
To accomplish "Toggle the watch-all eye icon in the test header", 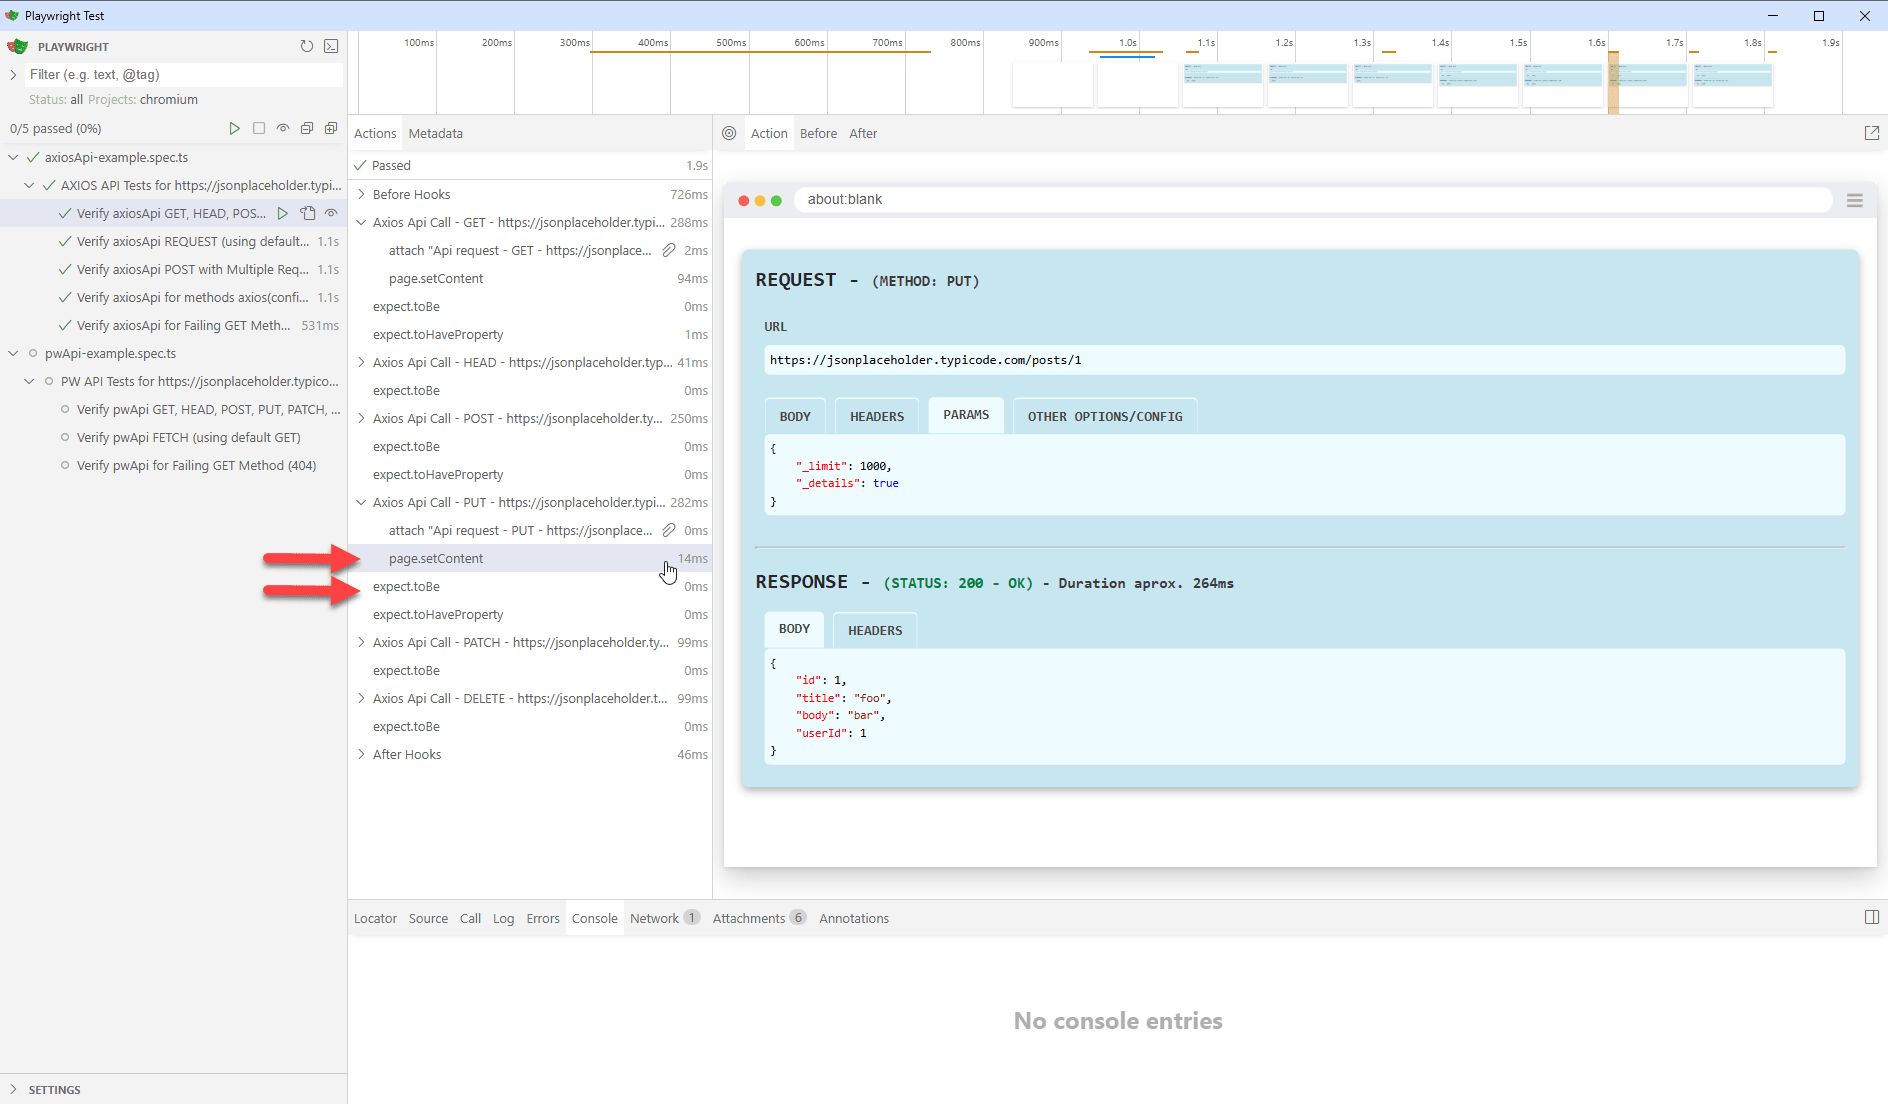I will (283, 128).
